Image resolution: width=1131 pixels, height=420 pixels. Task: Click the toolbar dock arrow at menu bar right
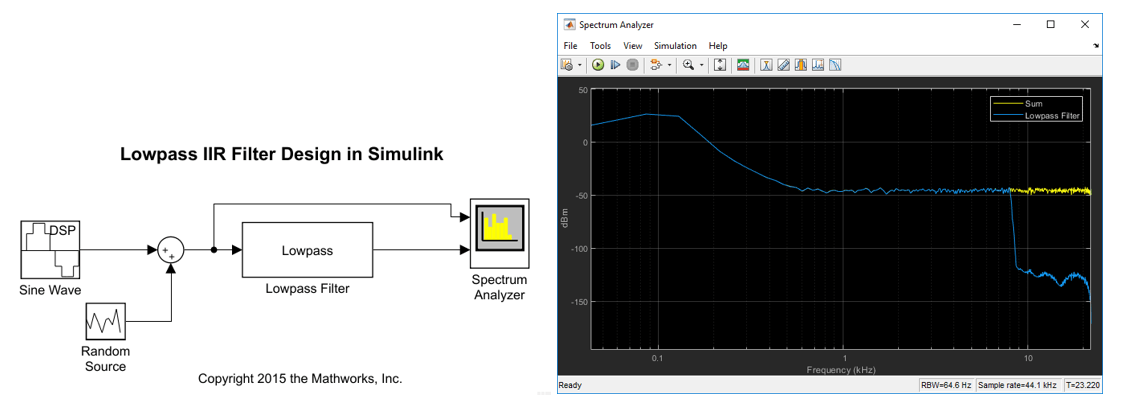(x=1096, y=45)
